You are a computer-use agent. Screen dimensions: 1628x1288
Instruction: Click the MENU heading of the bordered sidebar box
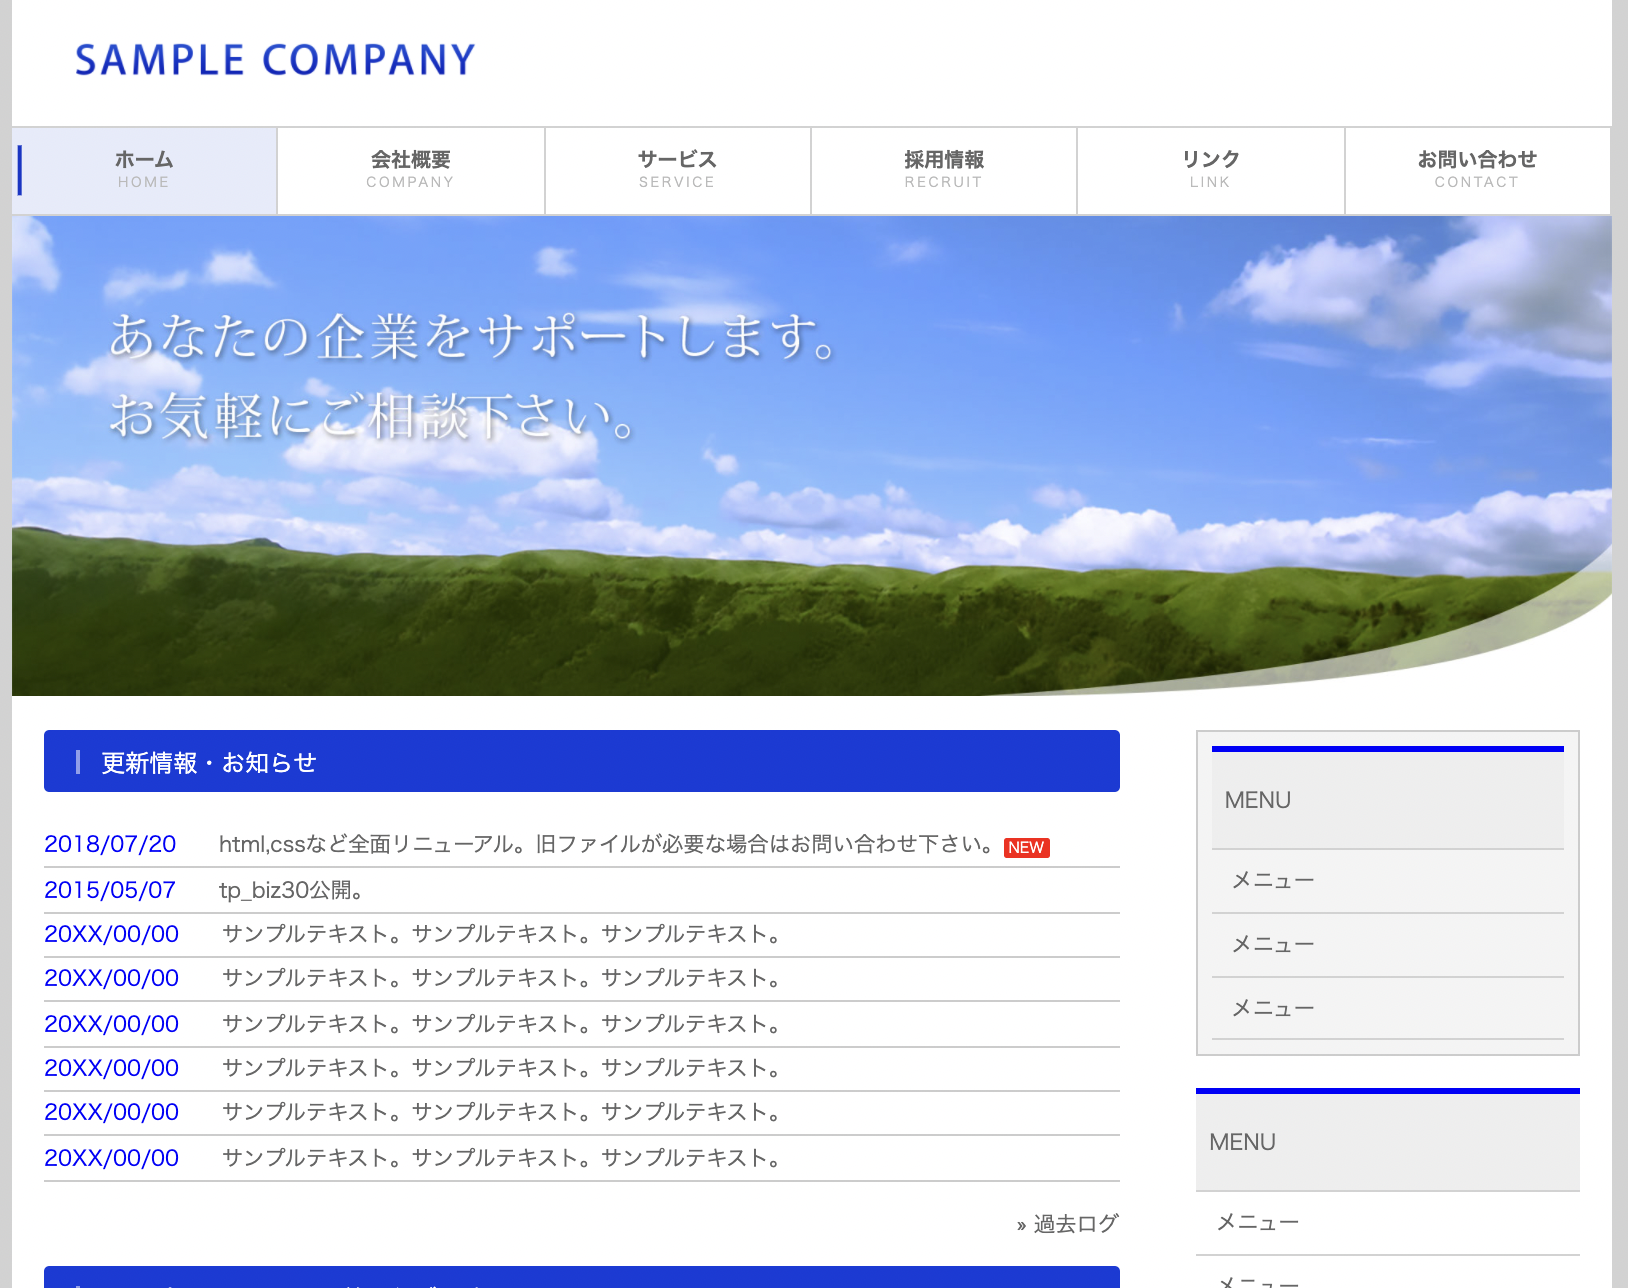(x=1258, y=800)
